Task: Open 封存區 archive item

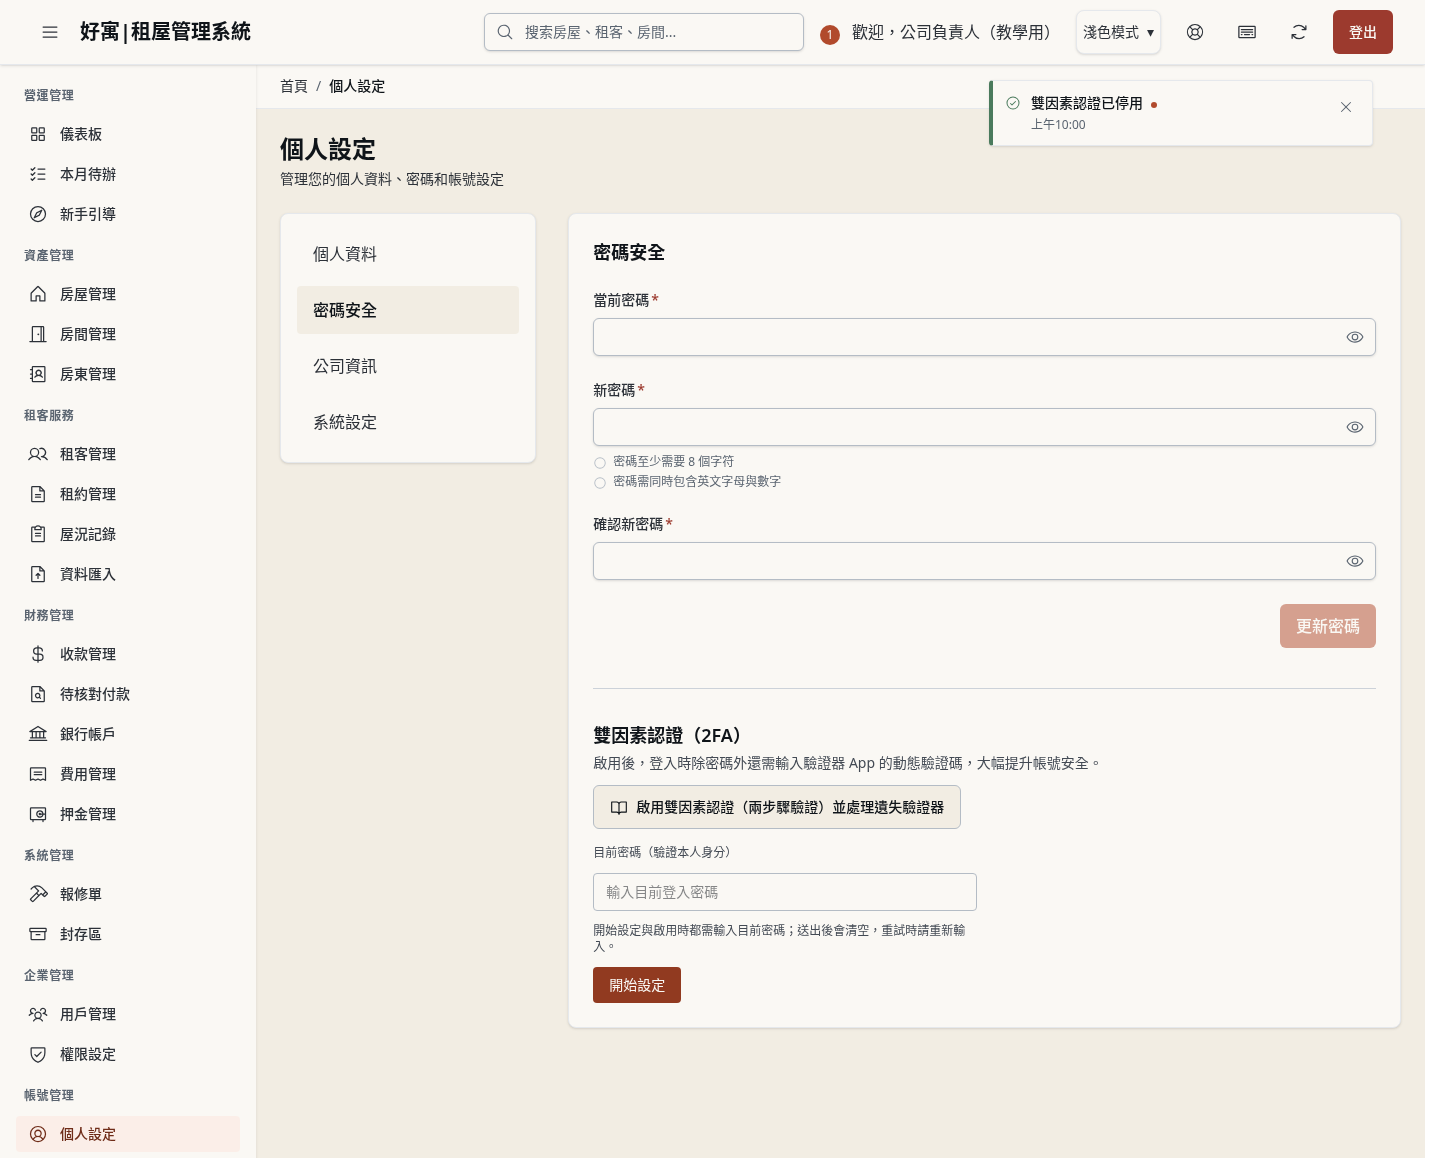Action: tap(128, 934)
